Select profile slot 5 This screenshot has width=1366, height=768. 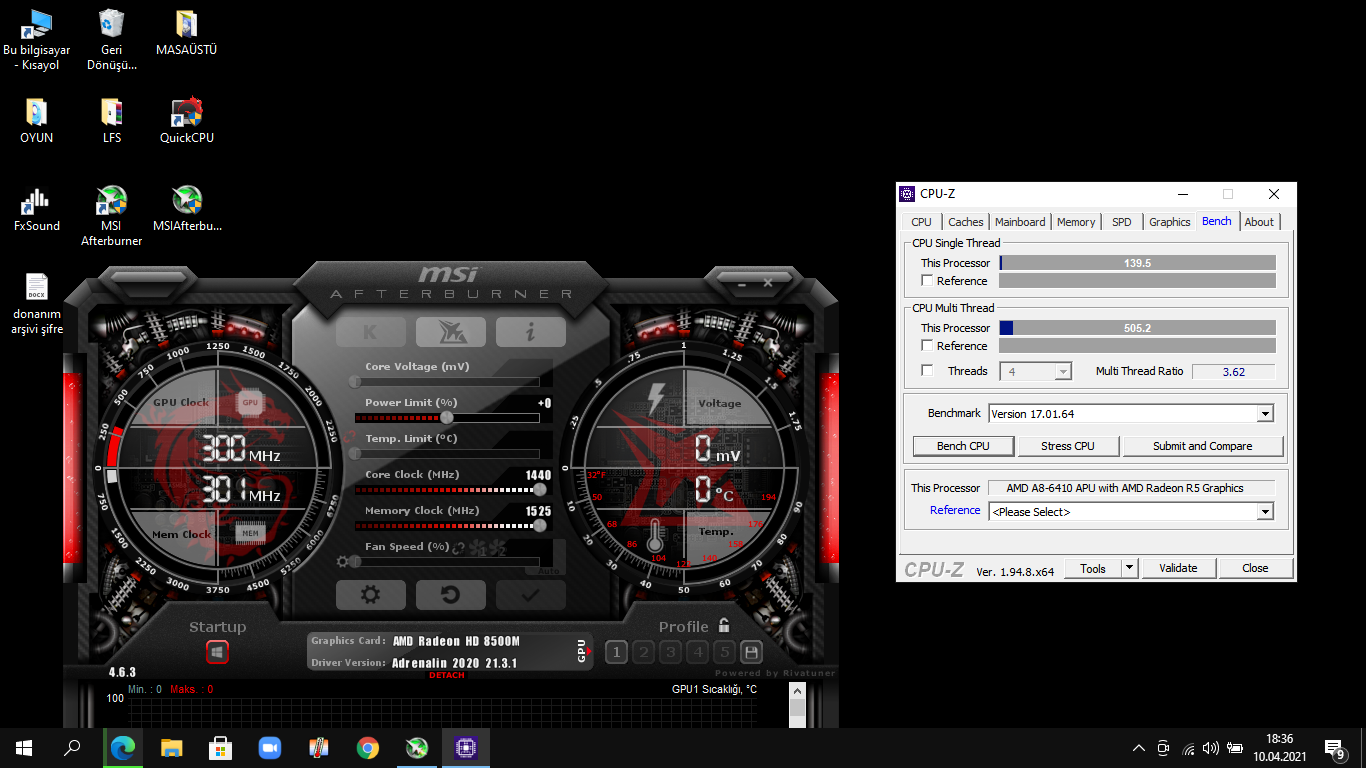(724, 653)
